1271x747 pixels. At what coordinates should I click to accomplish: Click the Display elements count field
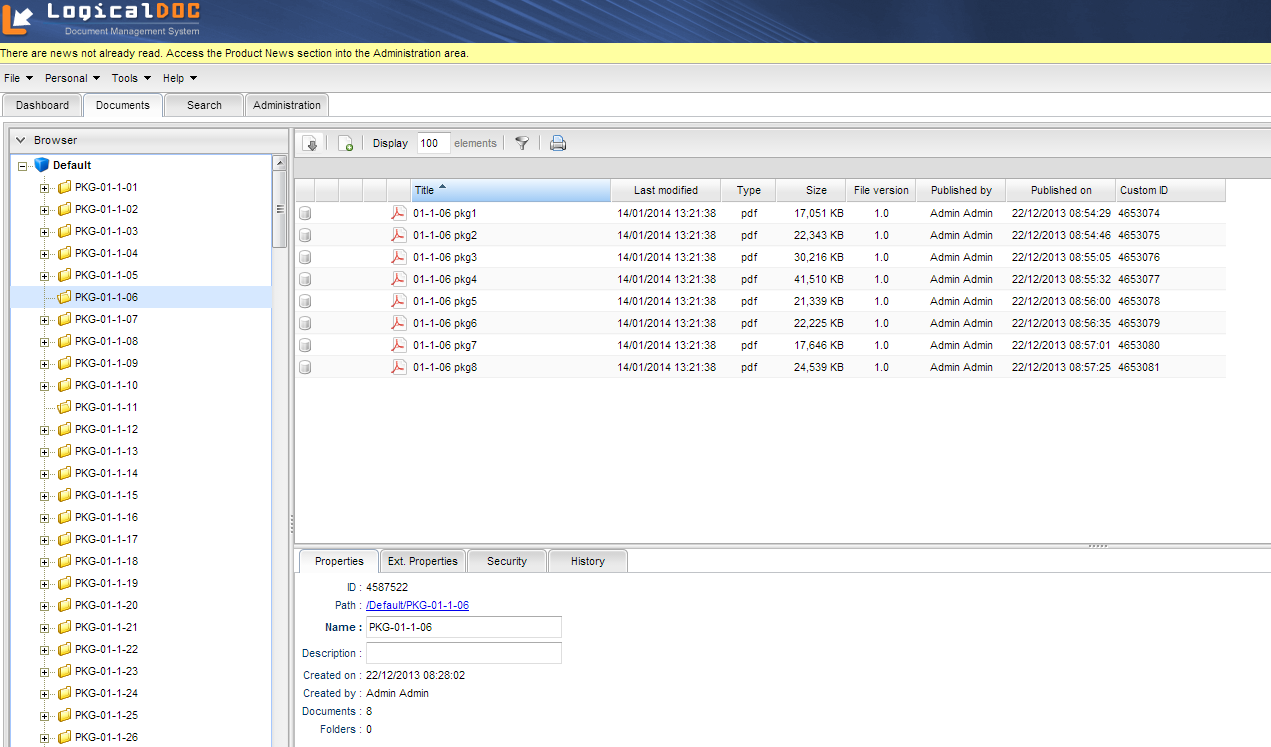434,143
